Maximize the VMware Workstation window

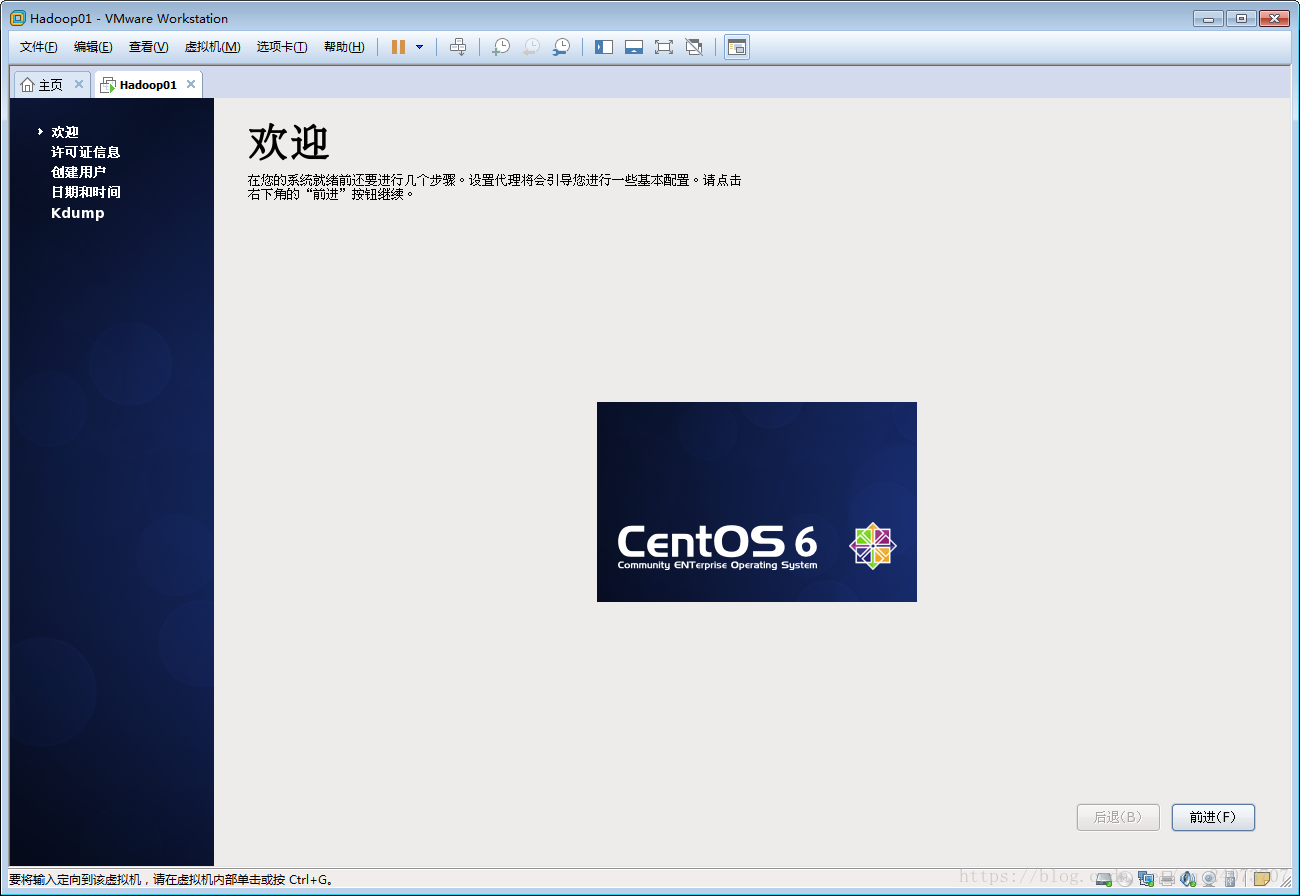coord(1241,18)
